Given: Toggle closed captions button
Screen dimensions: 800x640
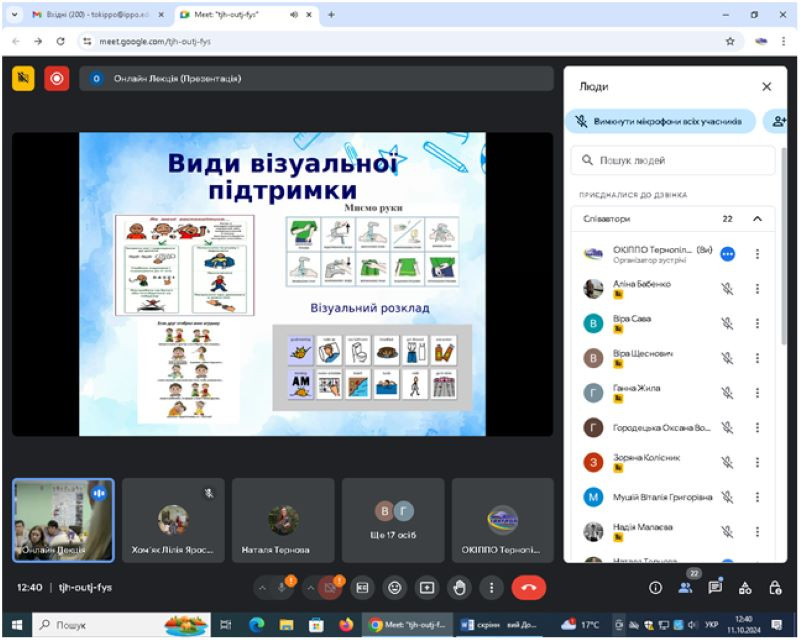Looking at the screenshot, I should pyautogui.click(x=362, y=588).
